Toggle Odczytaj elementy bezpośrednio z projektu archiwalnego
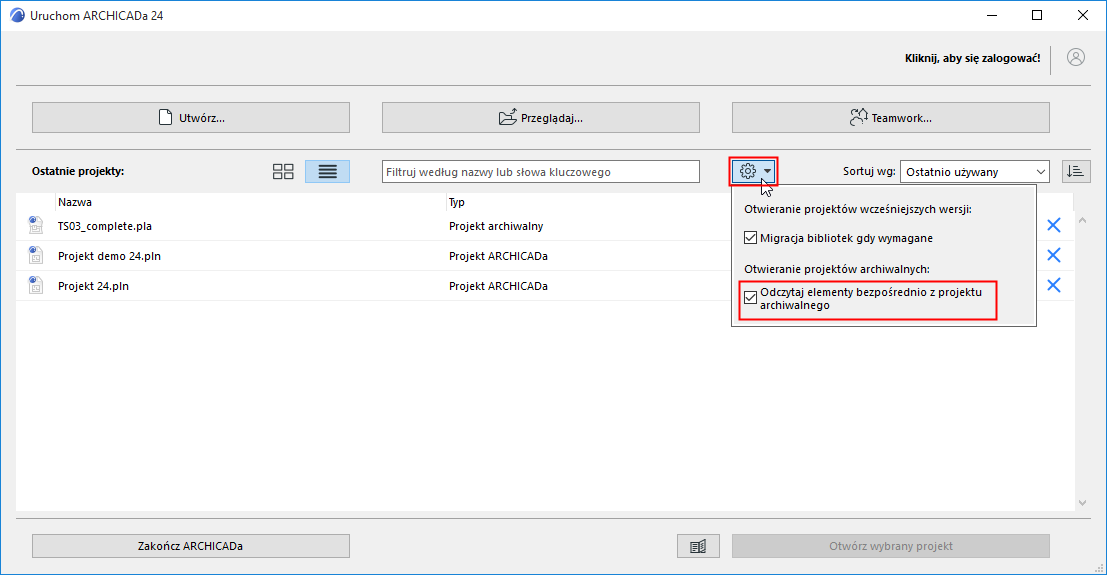The height and width of the screenshot is (575, 1107). pos(750,298)
